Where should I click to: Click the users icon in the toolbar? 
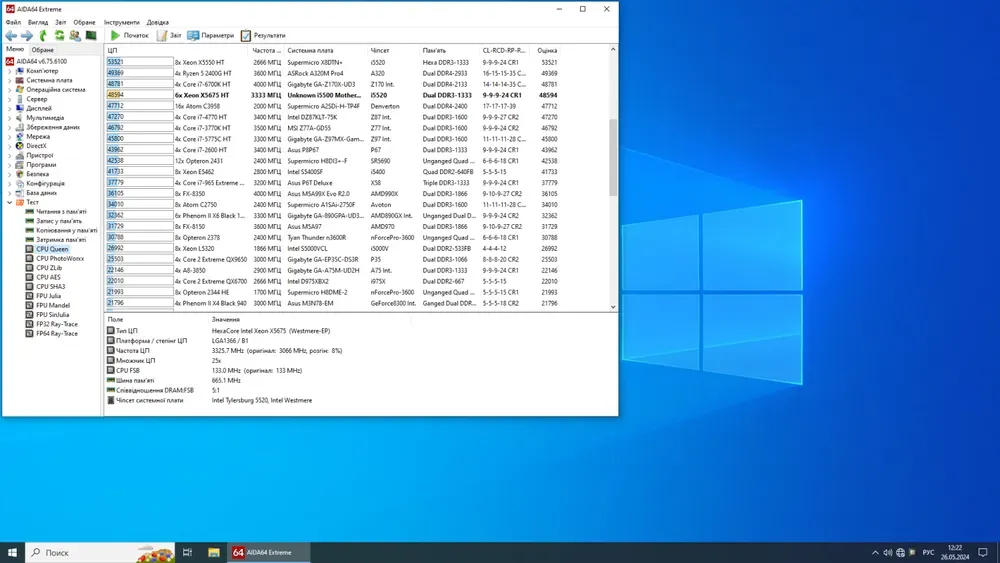(75, 36)
